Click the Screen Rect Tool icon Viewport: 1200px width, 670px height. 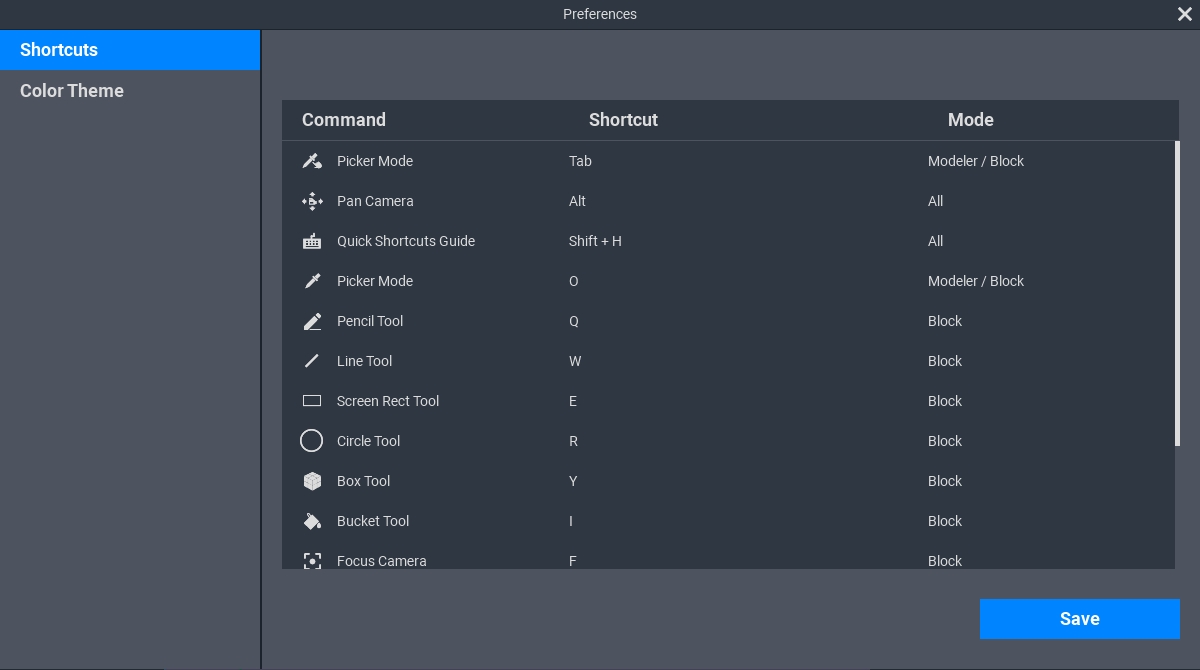[312, 401]
